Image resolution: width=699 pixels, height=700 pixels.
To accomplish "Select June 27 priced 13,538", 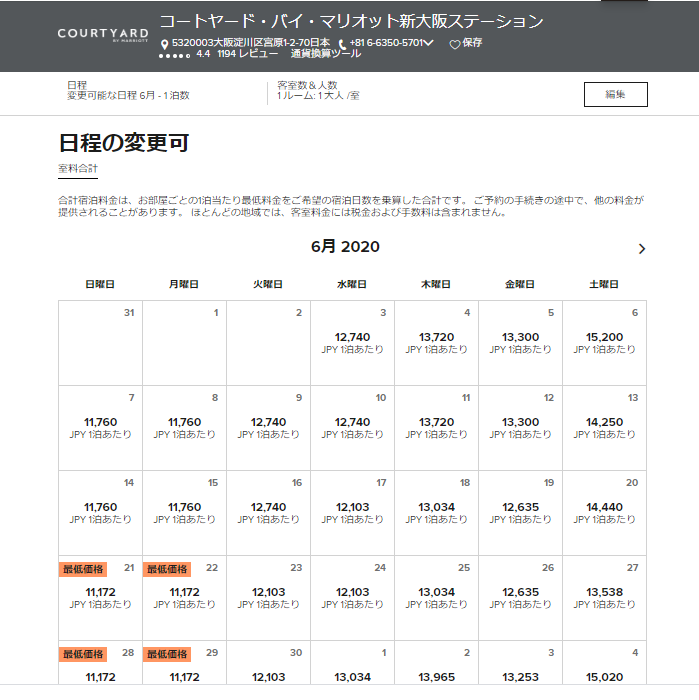I will point(604,598).
